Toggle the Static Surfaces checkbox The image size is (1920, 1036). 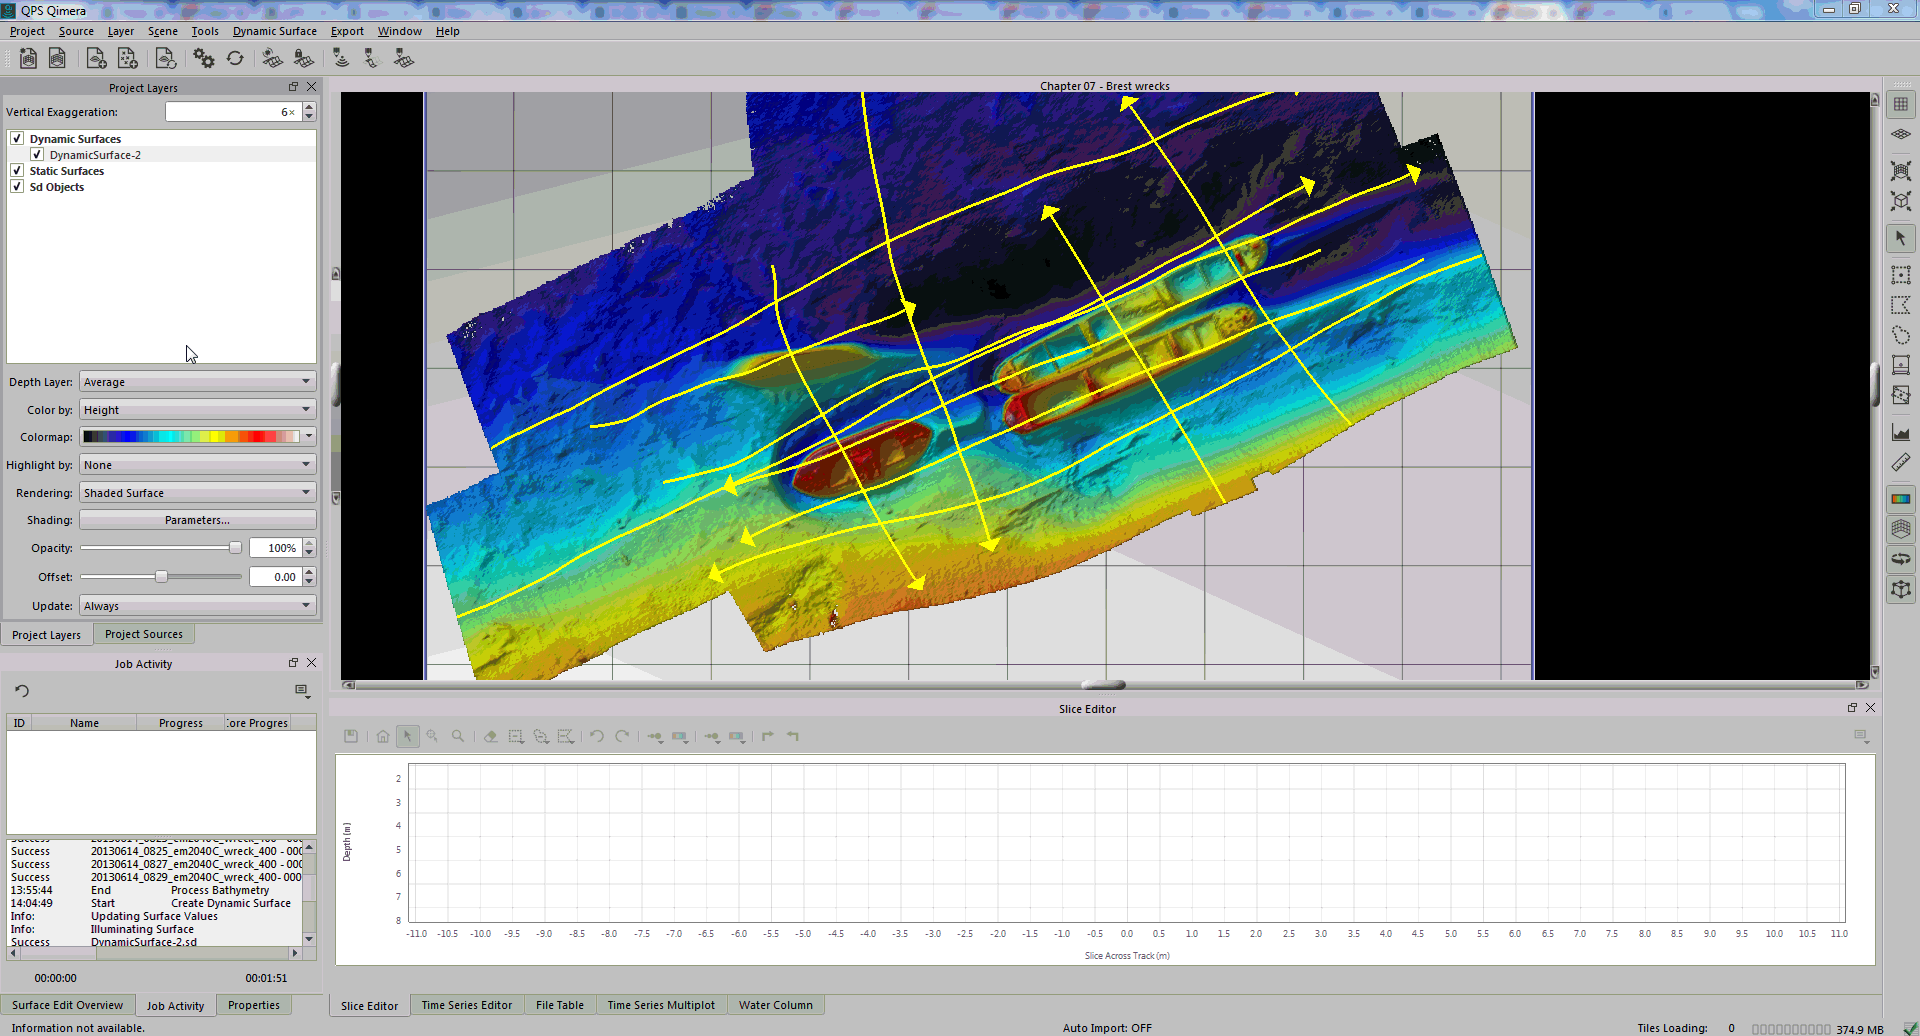(17, 171)
